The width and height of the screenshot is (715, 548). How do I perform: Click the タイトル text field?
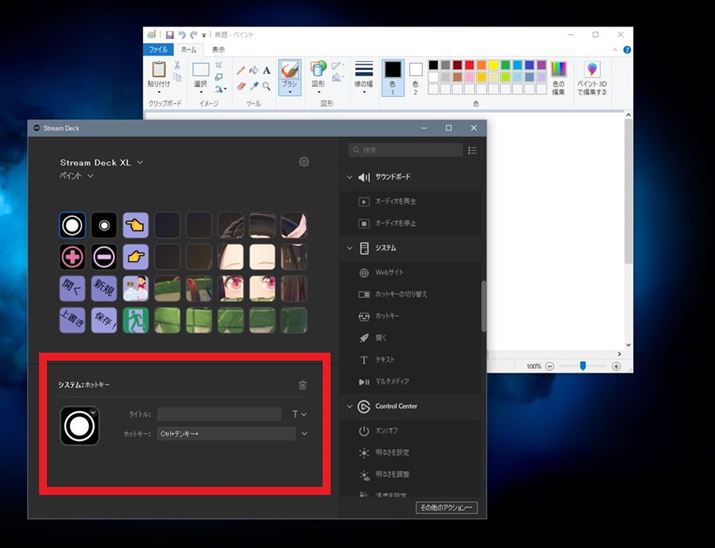pyautogui.click(x=219, y=414)
